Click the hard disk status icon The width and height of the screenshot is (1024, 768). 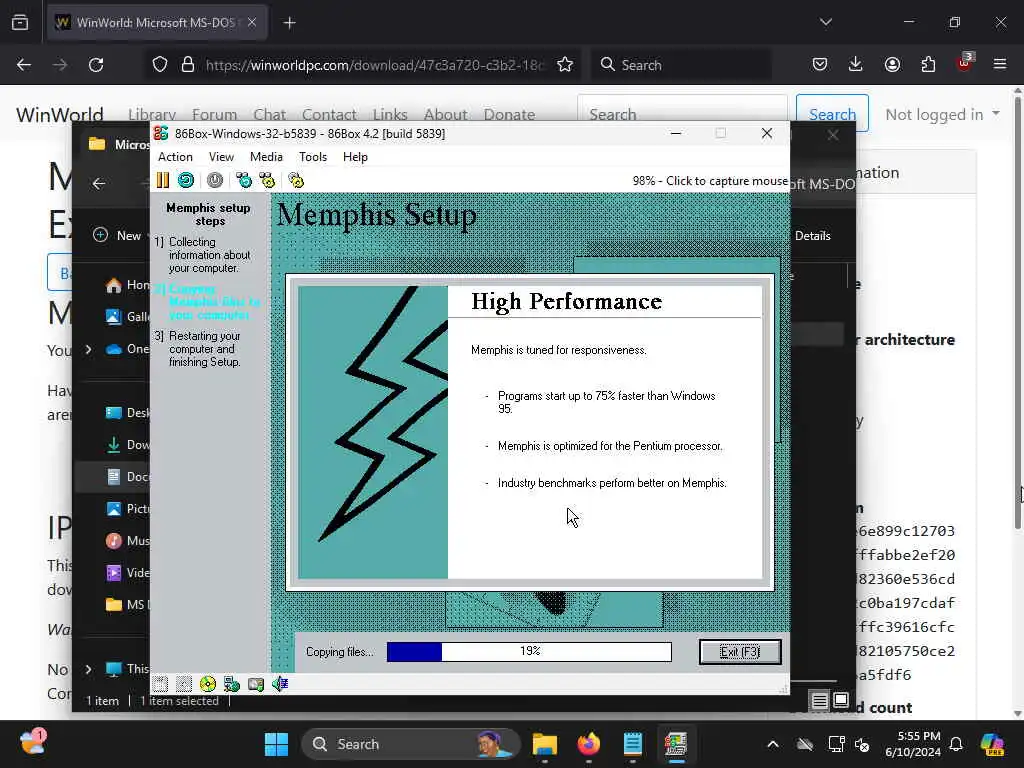click(x=256, y=684)
